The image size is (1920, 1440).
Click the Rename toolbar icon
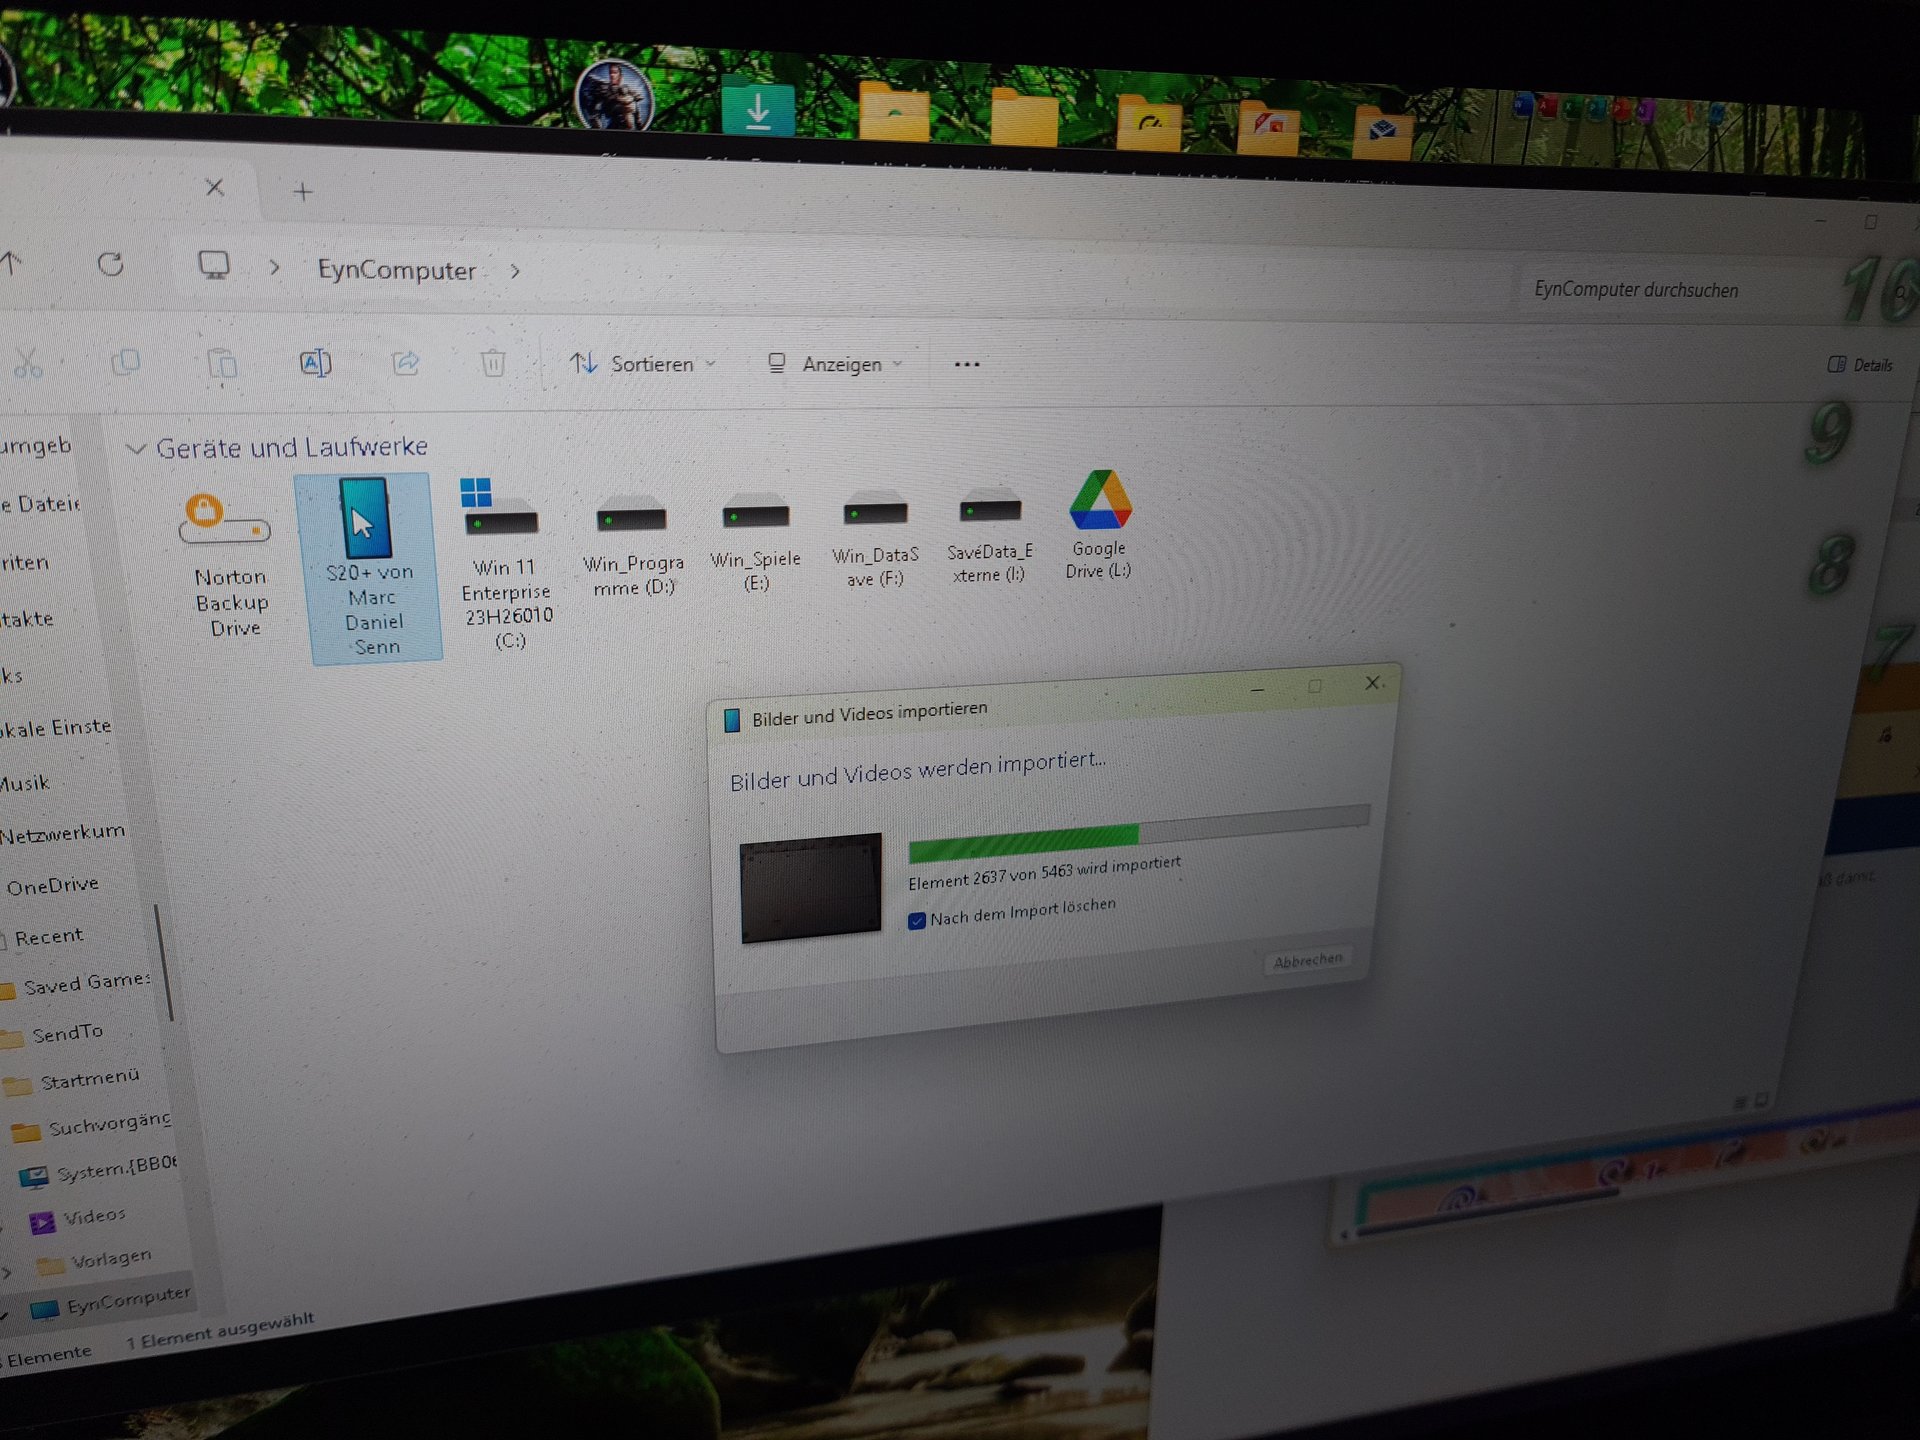[x=315, y=363]
